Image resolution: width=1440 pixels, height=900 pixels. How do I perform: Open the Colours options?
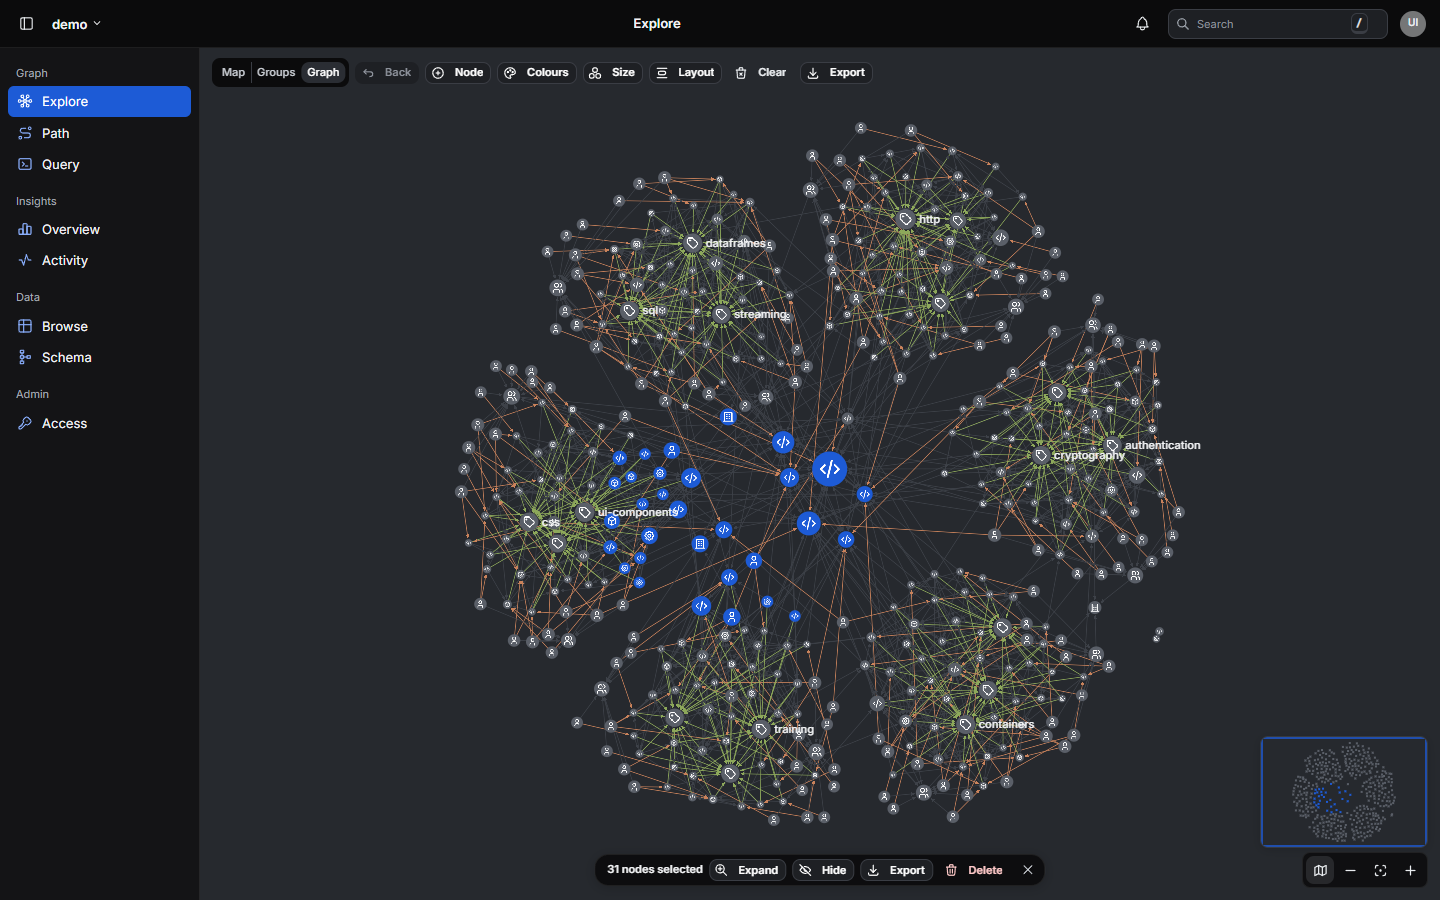tap(537, 73)
